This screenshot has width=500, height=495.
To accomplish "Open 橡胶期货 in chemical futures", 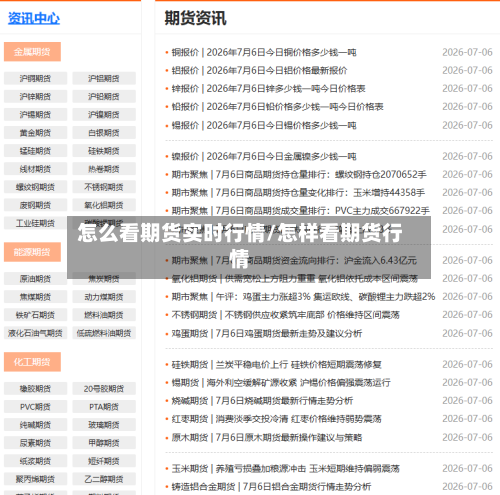I will pyautogui.click(x=35, y=388).
